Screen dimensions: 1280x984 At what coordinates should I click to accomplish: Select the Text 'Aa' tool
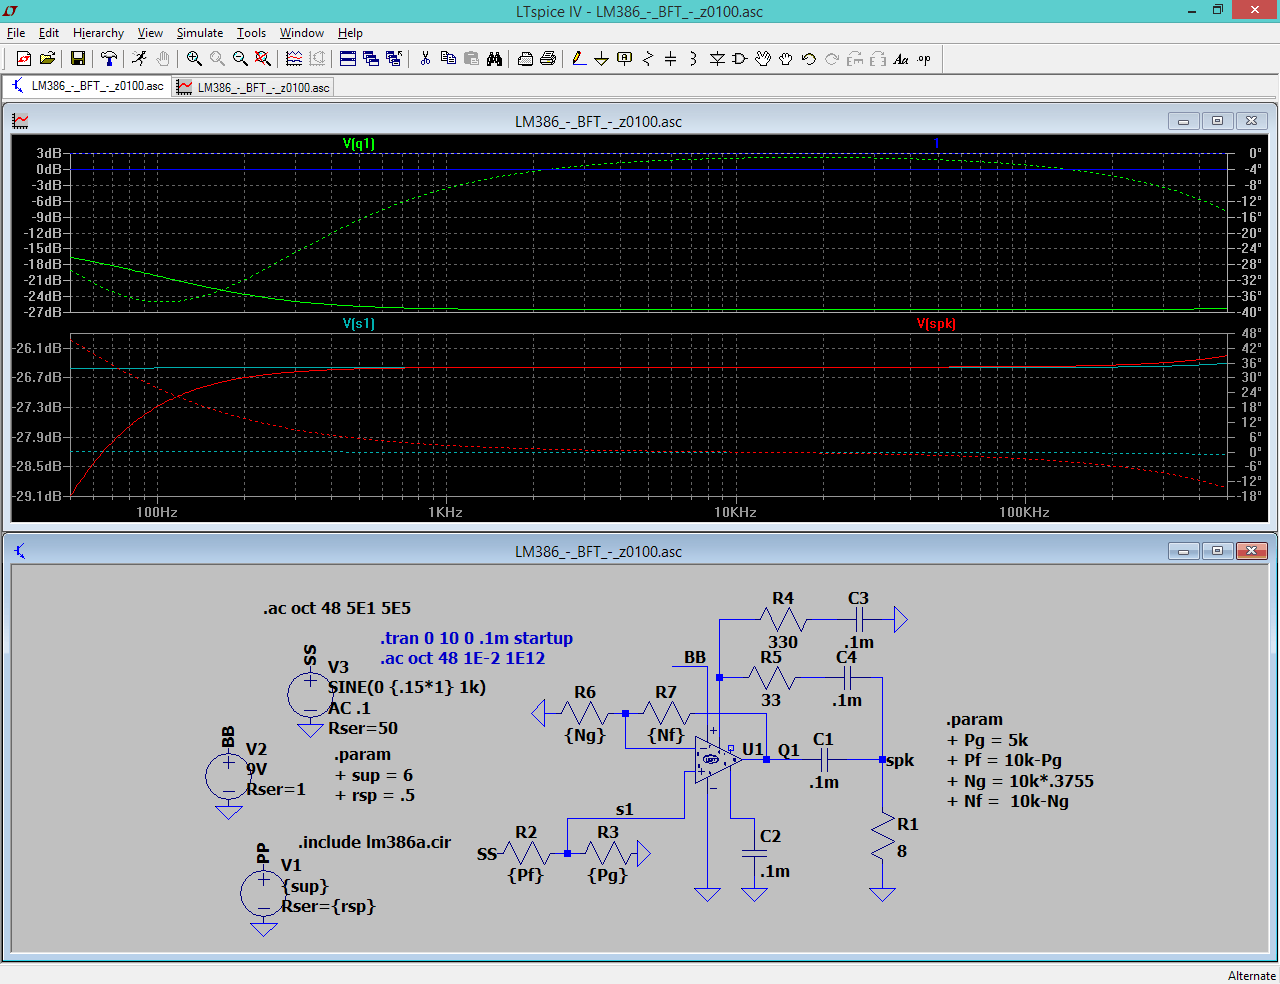click(x=901, y=59)
